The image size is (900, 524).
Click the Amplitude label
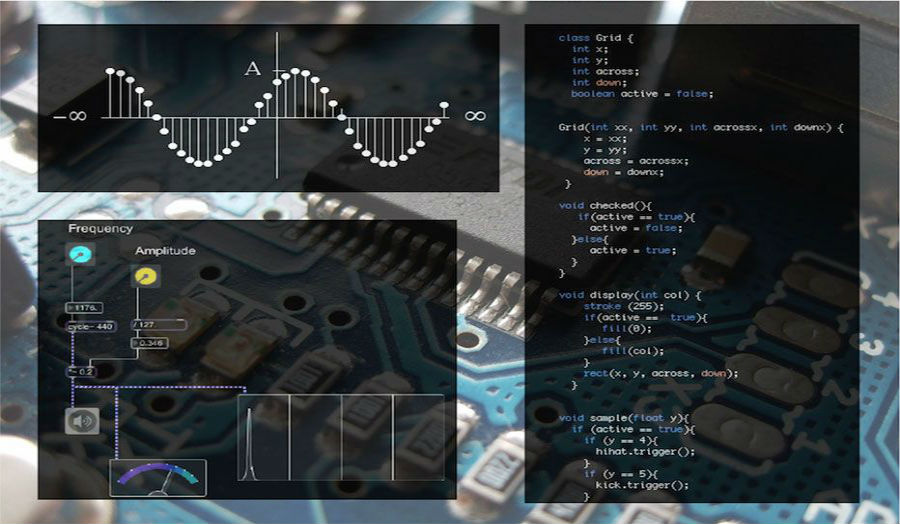[x=165, y=251]
